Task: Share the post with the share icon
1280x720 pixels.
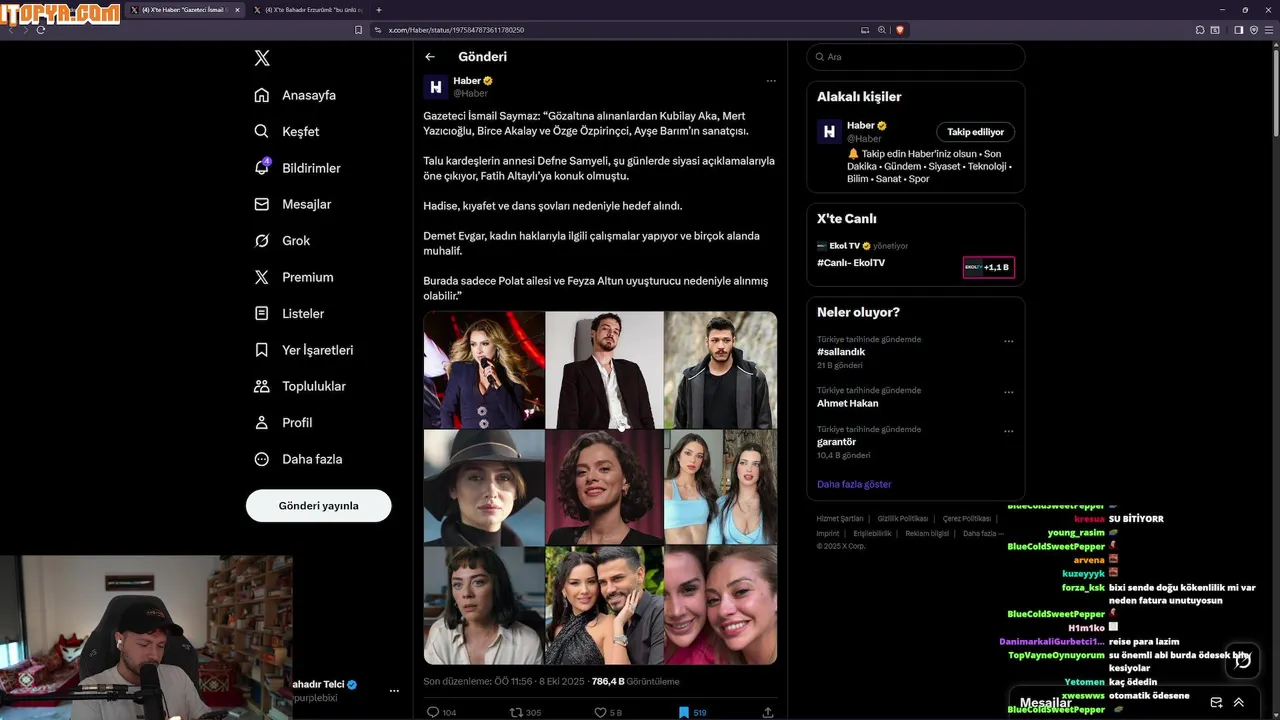Action: tap(768, 712)
